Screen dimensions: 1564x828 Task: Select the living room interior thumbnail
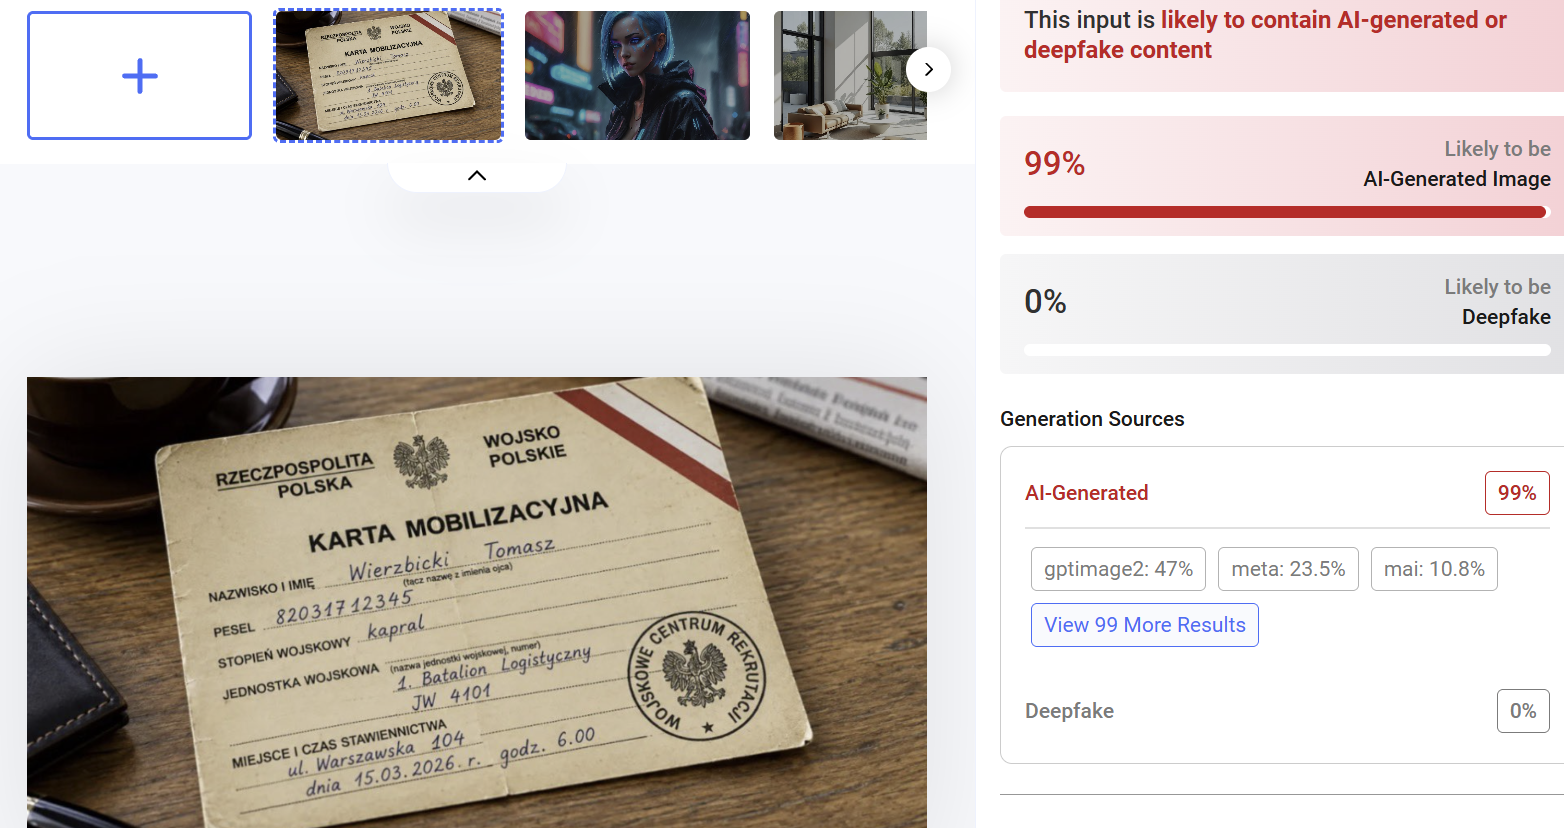pos(850,76)
